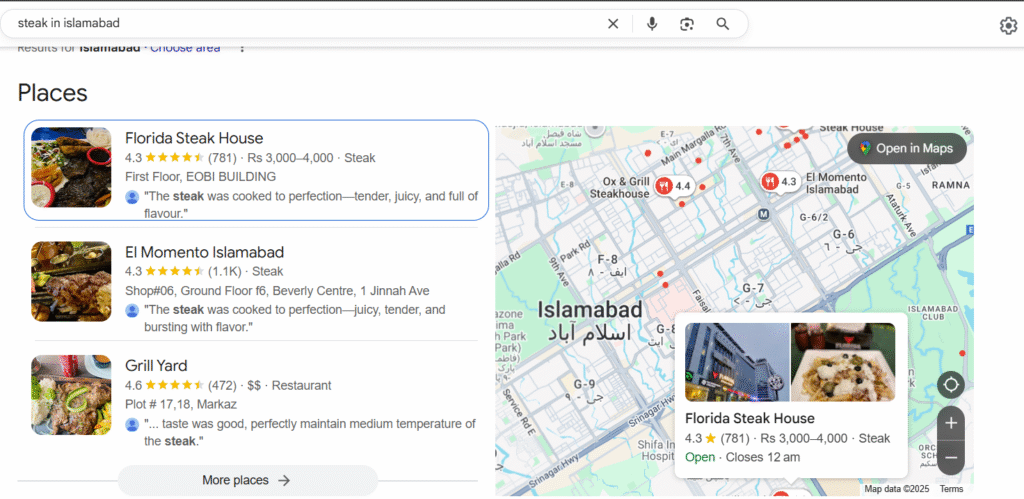Recenter map with my location icon
1024x499 pixels.
(950, 384)
